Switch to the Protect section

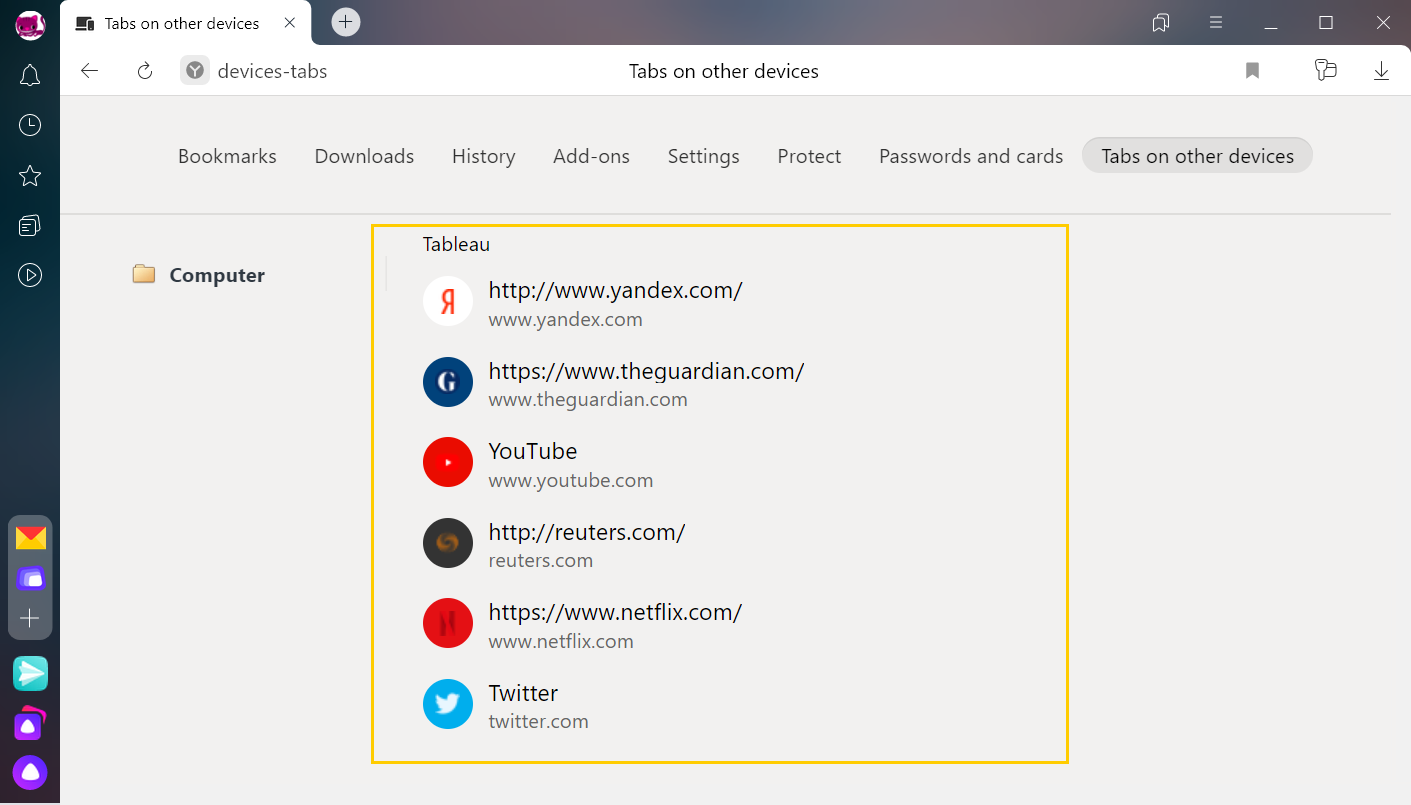[x=809, y=156]
